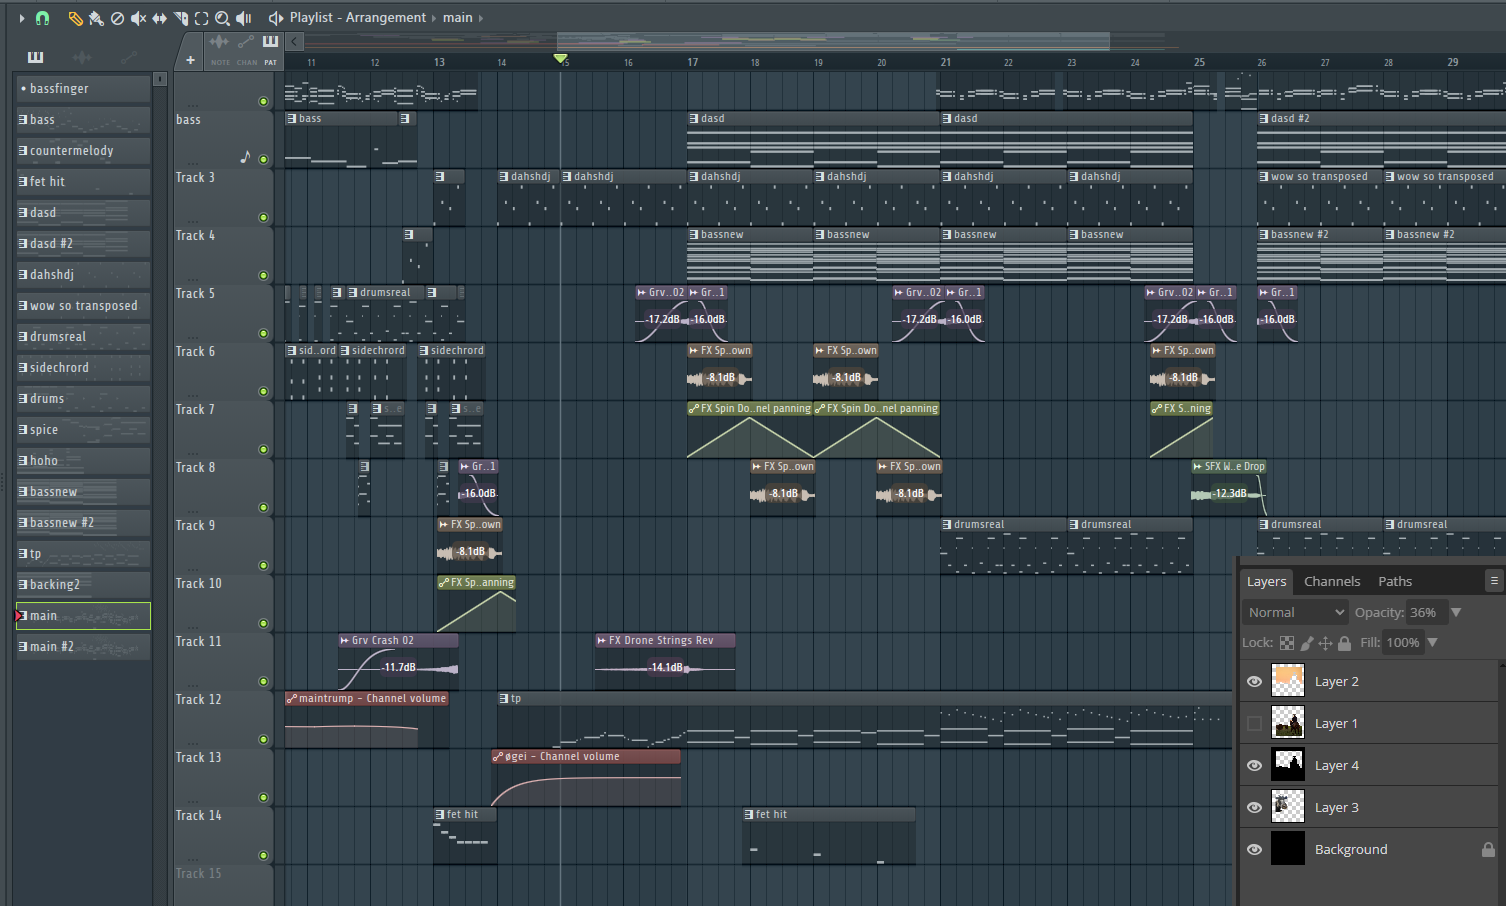
Task: Open the øgei Channel volume clip menu
Action: point(498,757)
